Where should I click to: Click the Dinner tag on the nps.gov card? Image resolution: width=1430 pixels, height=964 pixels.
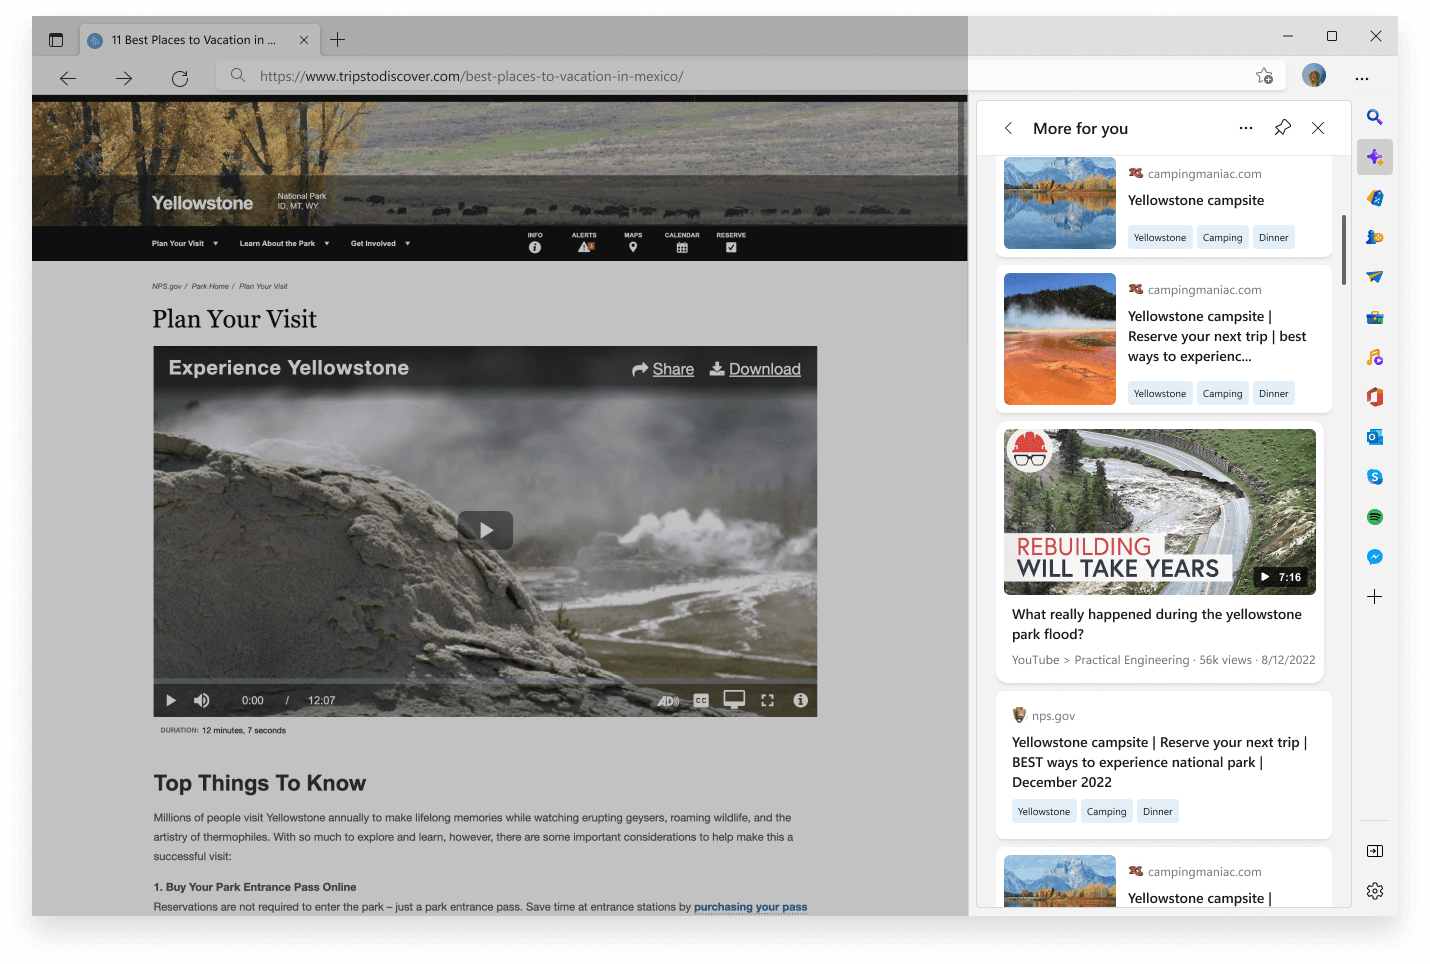click(x=1157, y=811)
